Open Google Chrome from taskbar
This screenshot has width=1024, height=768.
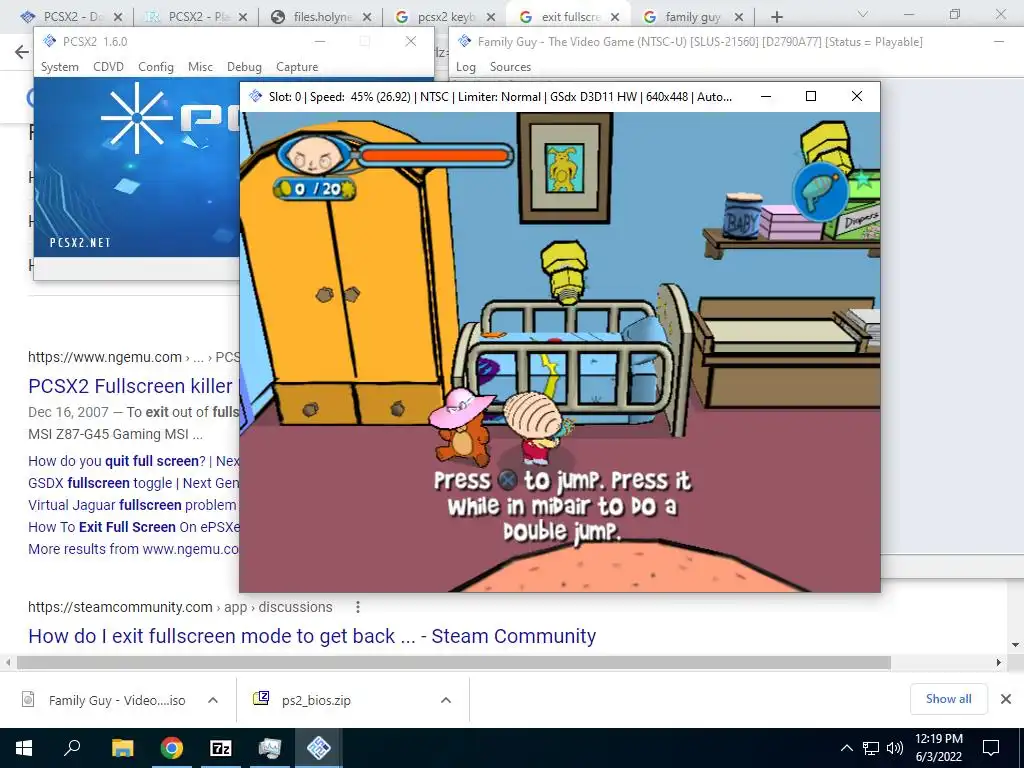(x=172, y=748)
